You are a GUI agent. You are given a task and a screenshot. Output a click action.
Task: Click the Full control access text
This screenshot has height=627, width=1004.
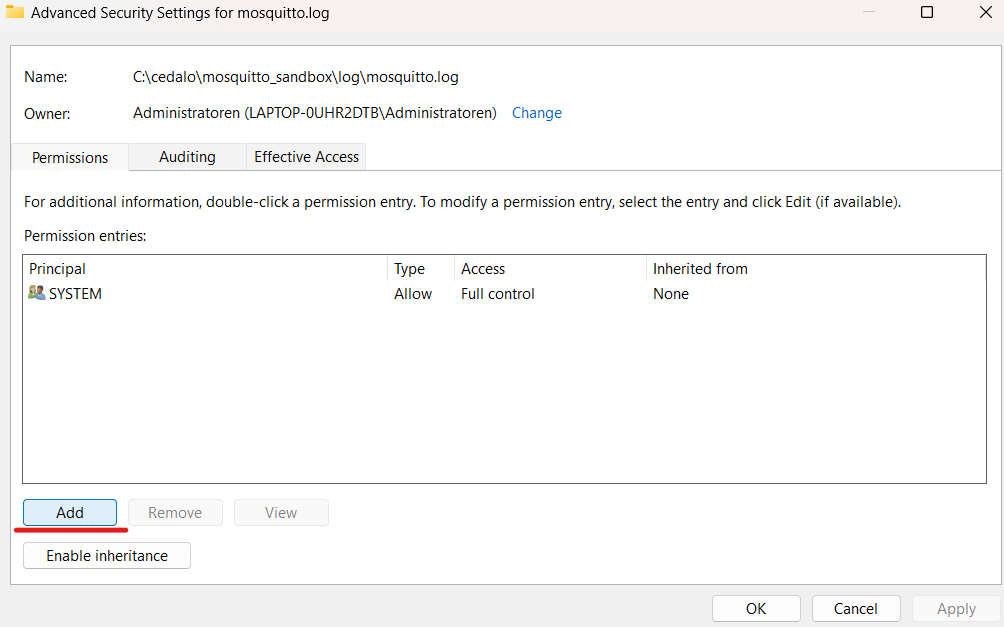pyautogui.click(x=497, y=293)
